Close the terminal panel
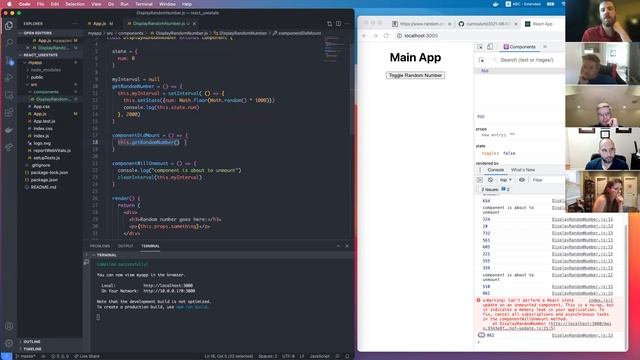The width and height of the screenshot is (640, 360). (347, 246)
